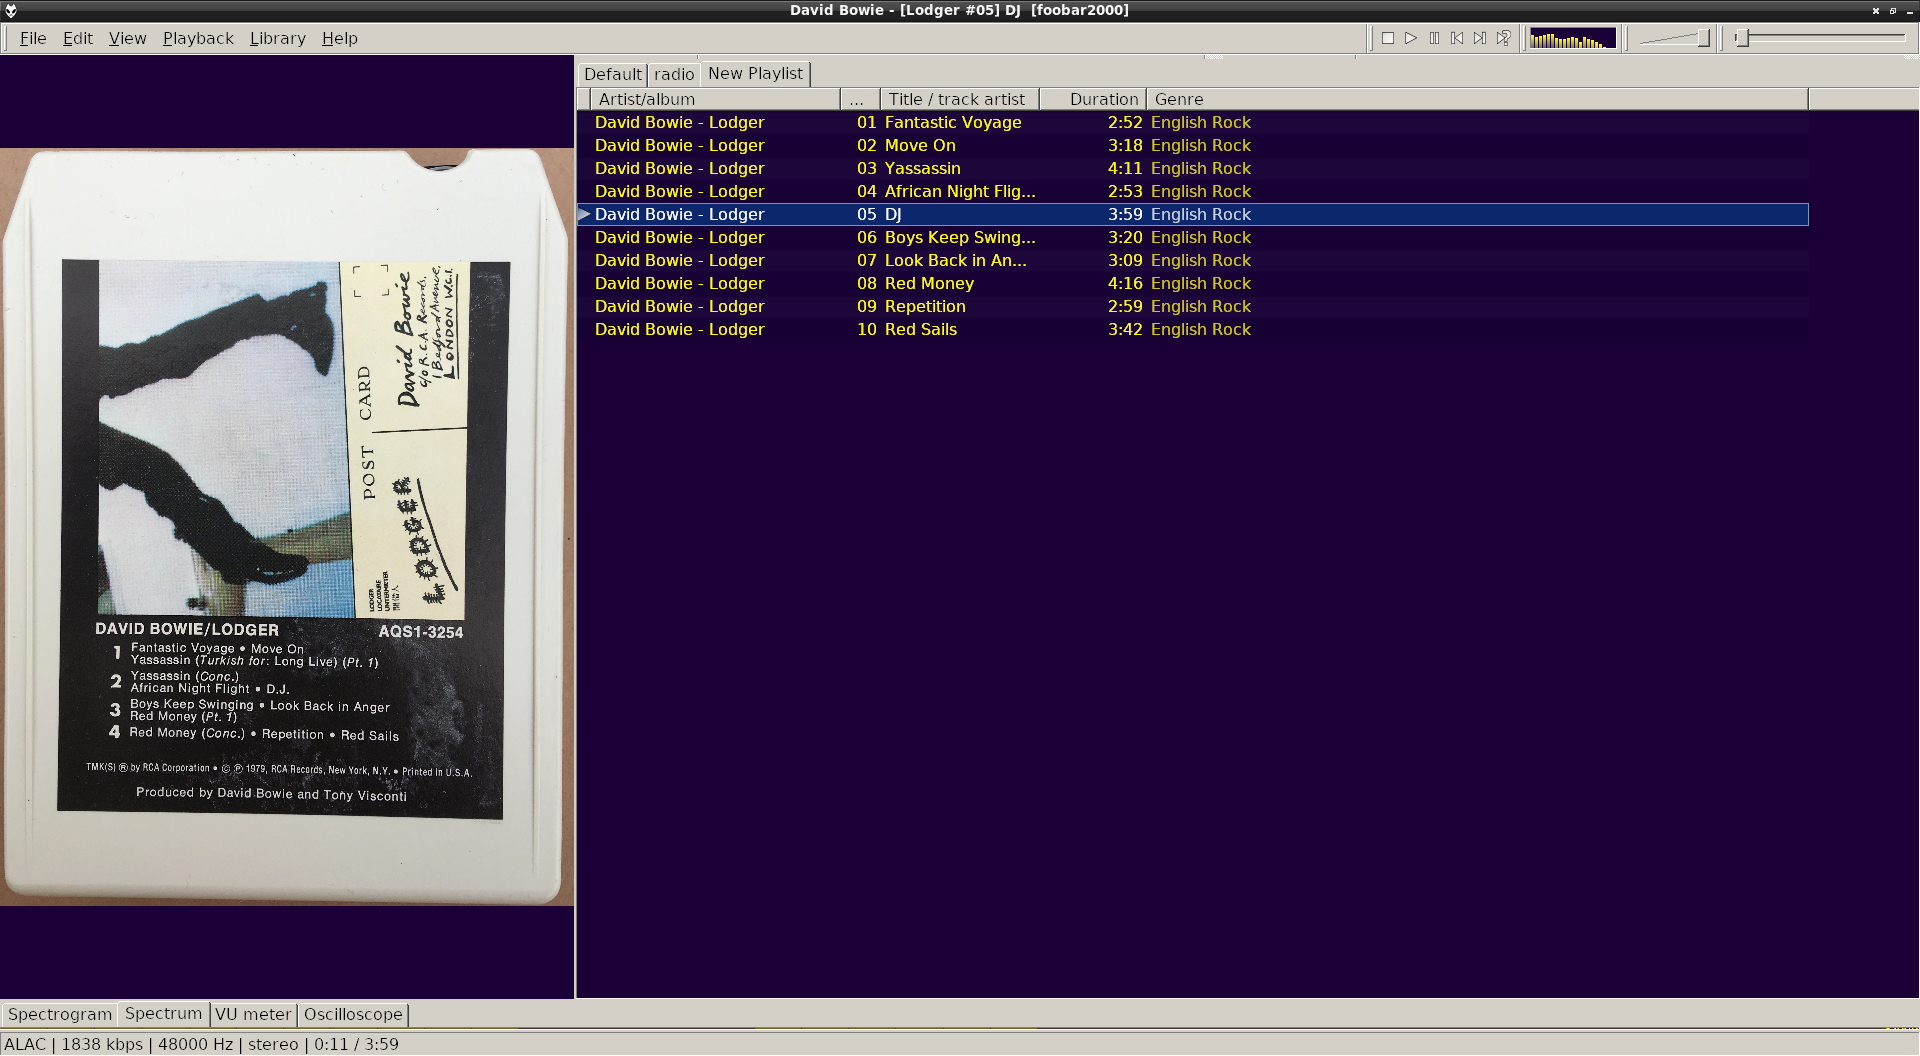Open the Playback menu
Image resolution: width=1920 pixels, height=1056 pixels.
tap(198, 38)
